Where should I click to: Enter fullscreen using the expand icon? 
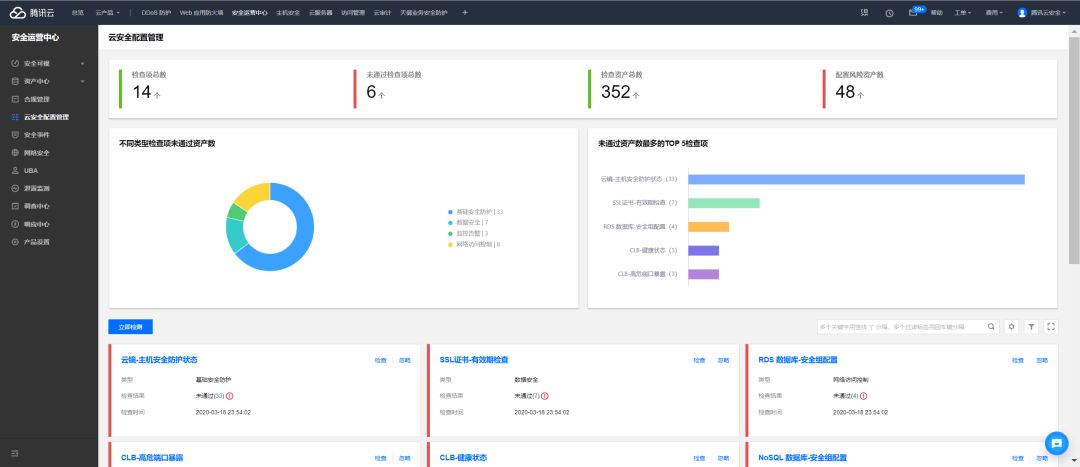(x=1051, y=326)
